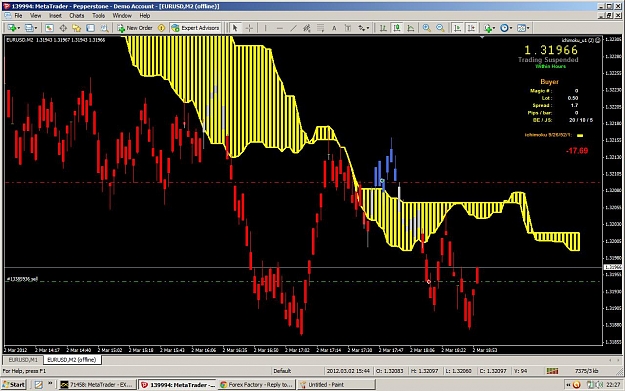Image resolution: width=625 pixels, height=391 pixels.
Task: Open the Tools menu
Action: (98, 16)
